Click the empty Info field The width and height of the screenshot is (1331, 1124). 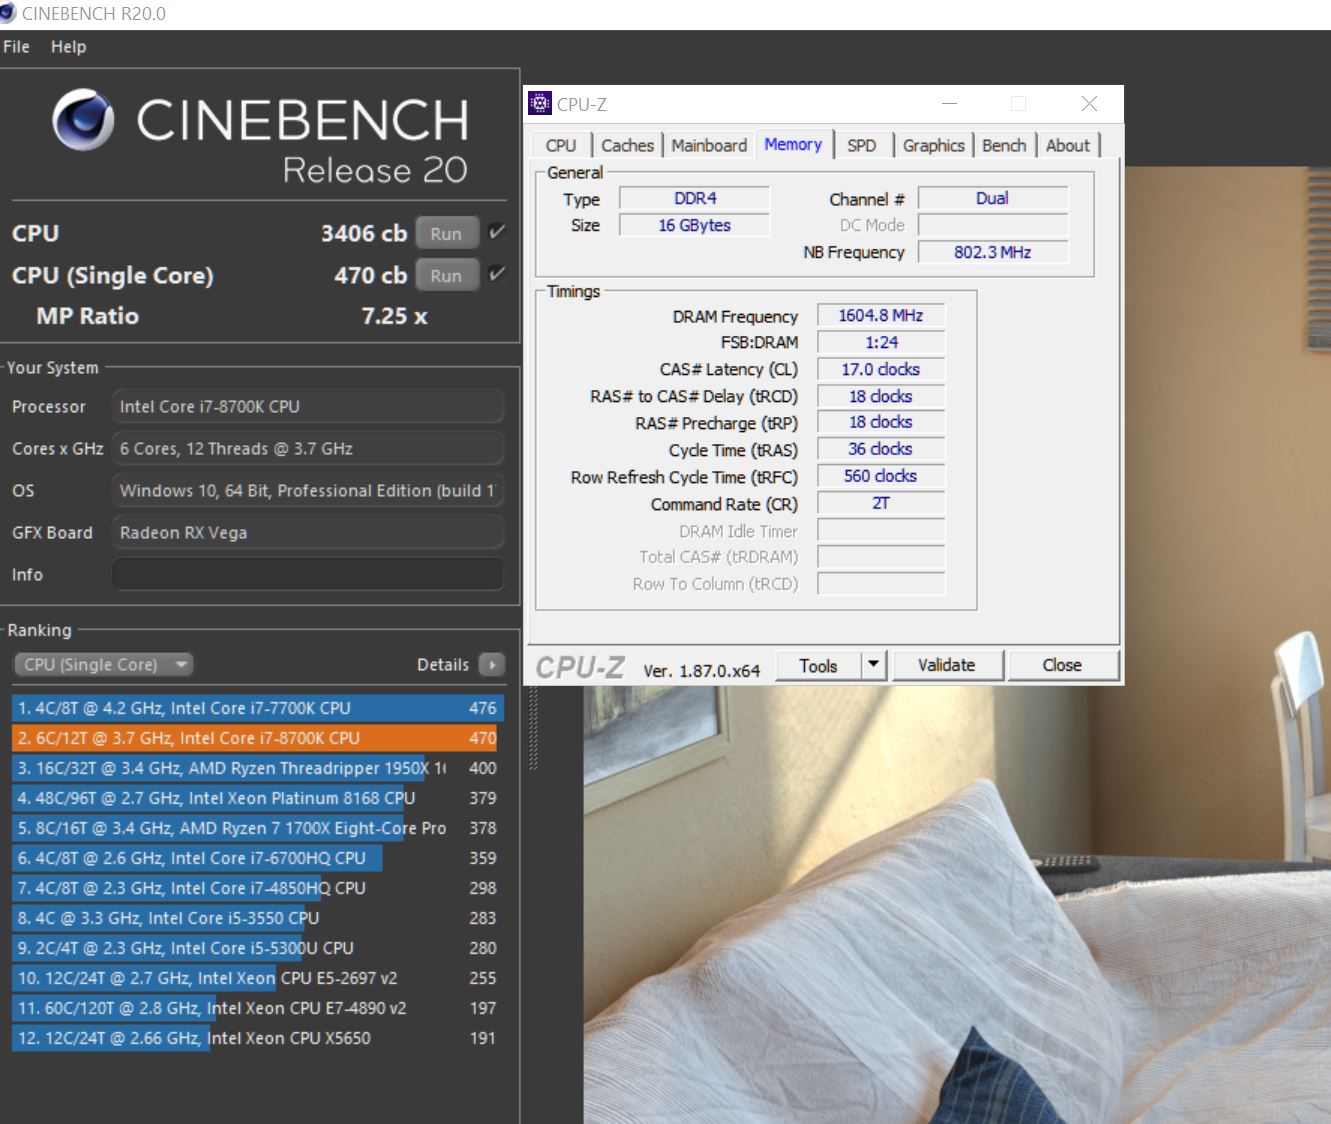click(308, 575)
